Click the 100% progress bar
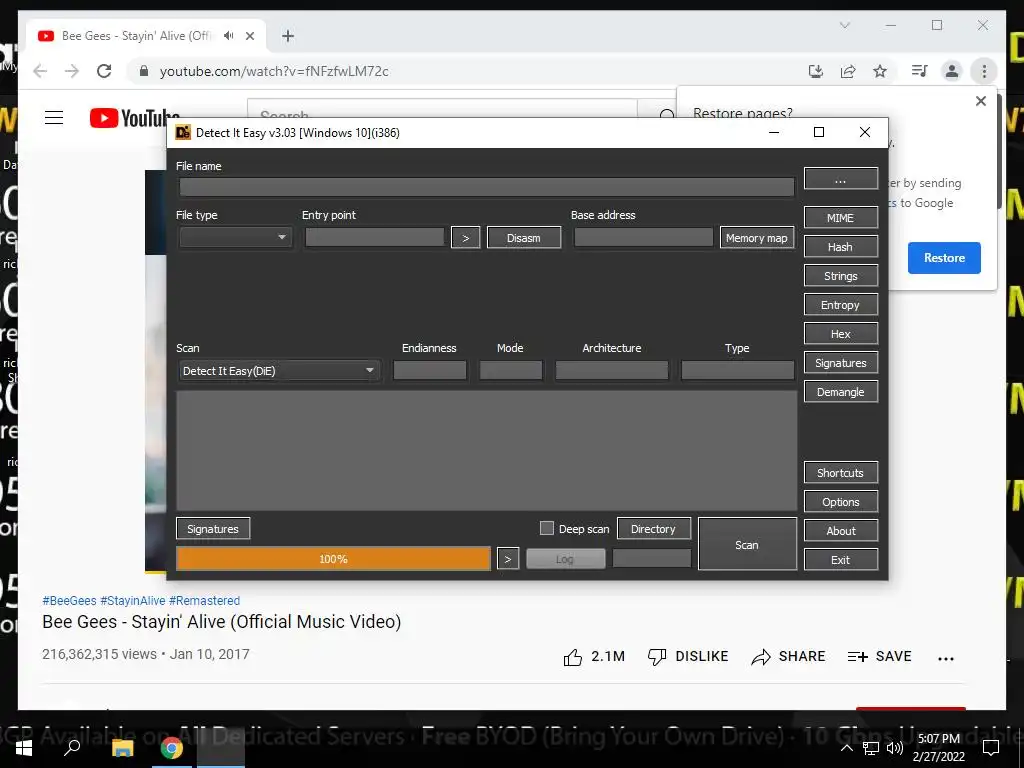The image size is (1024, 768). [x=333, y=559]
